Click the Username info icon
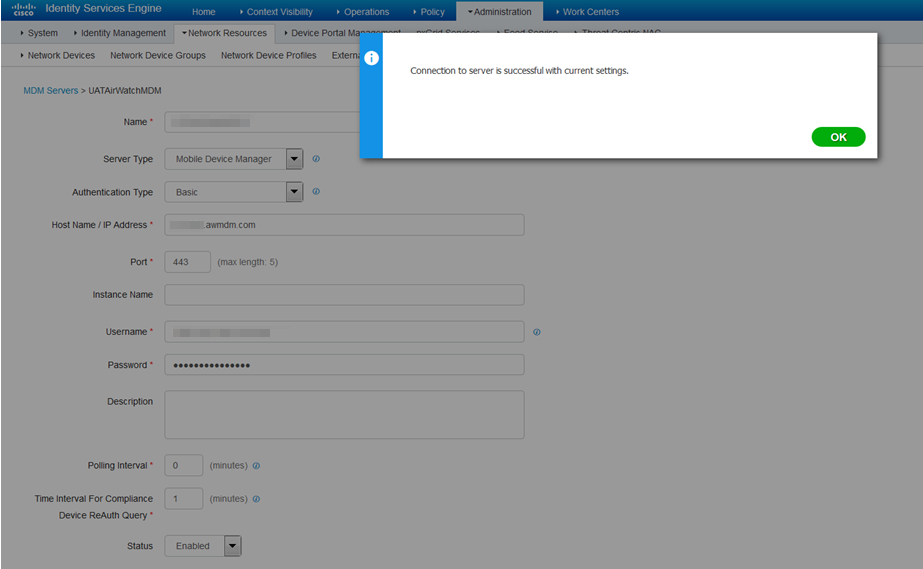Viewport: 923px width, 569px height. pyautogui.click(x=537, y=332)
